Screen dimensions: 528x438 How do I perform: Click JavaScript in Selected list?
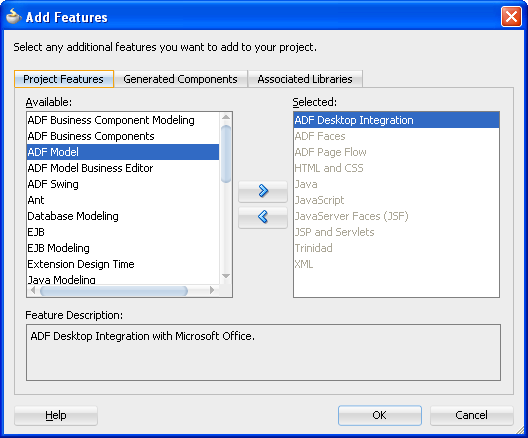pyautogui.click(x=396, y=200)
